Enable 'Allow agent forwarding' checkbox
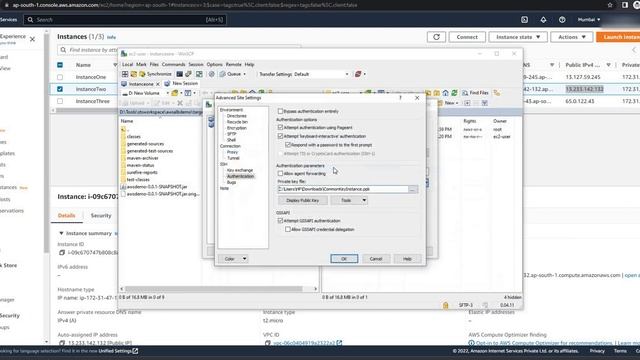 (x=280, y=173)
